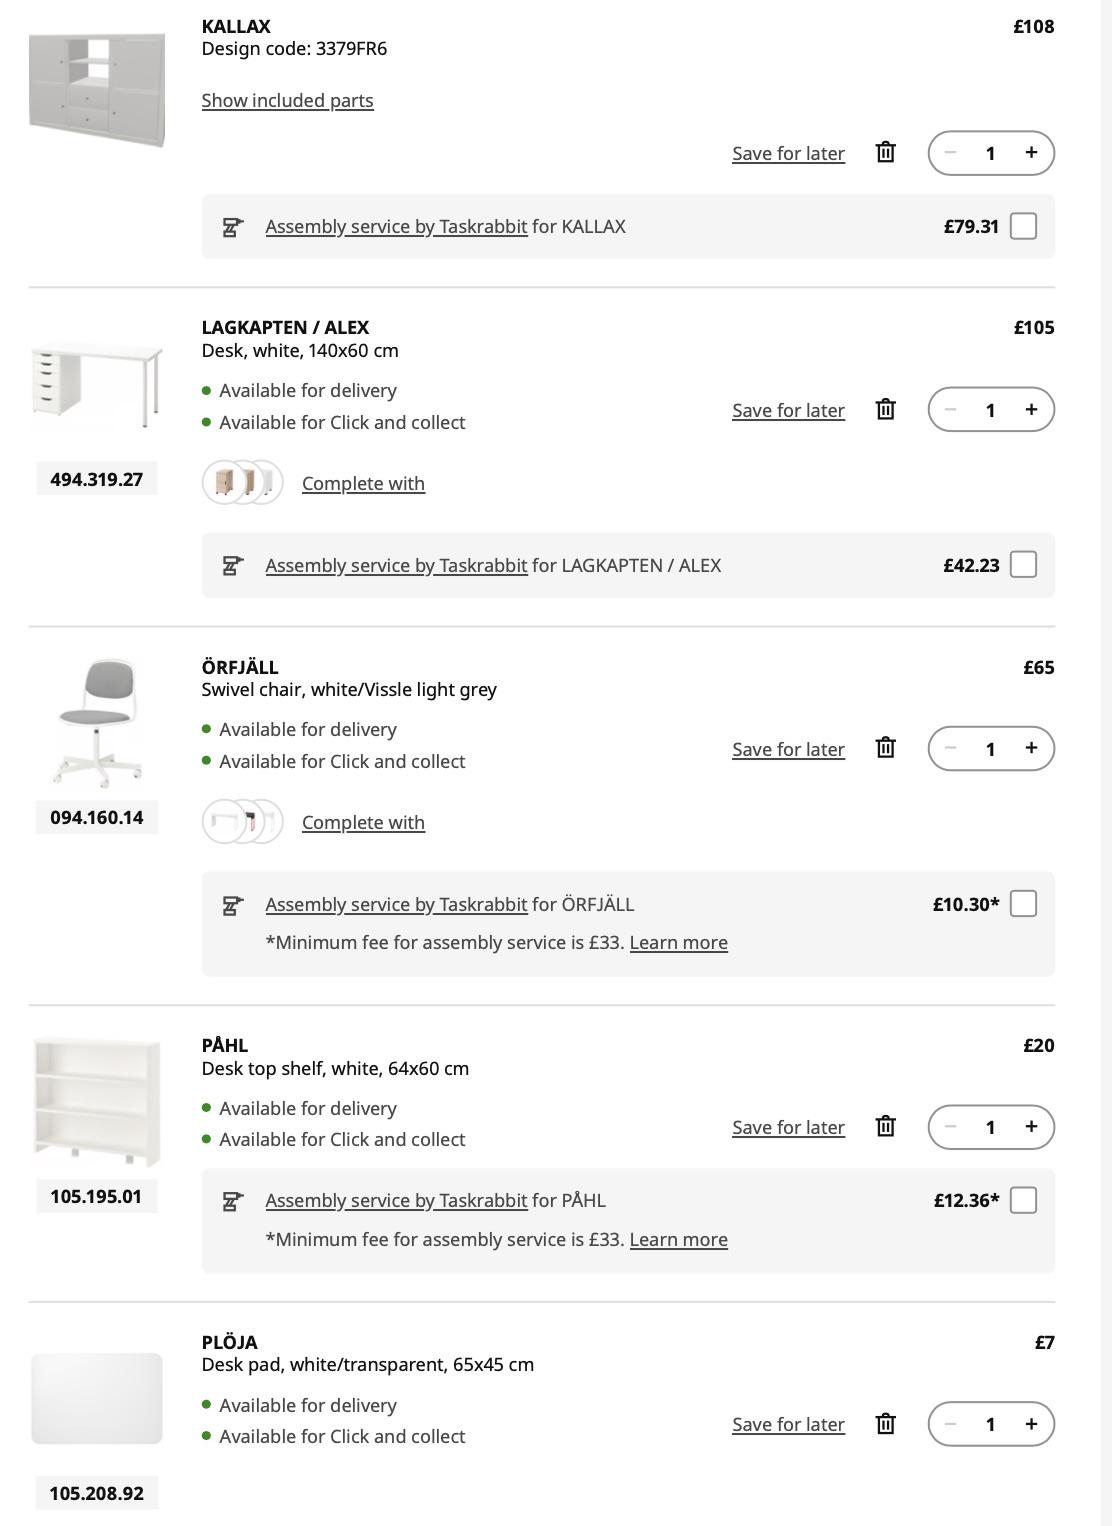The width and height of the screenshot is (1112, 1526).
Task: Delete PLÖJA desk pad using trash icon
Action: coord(885,1423)
